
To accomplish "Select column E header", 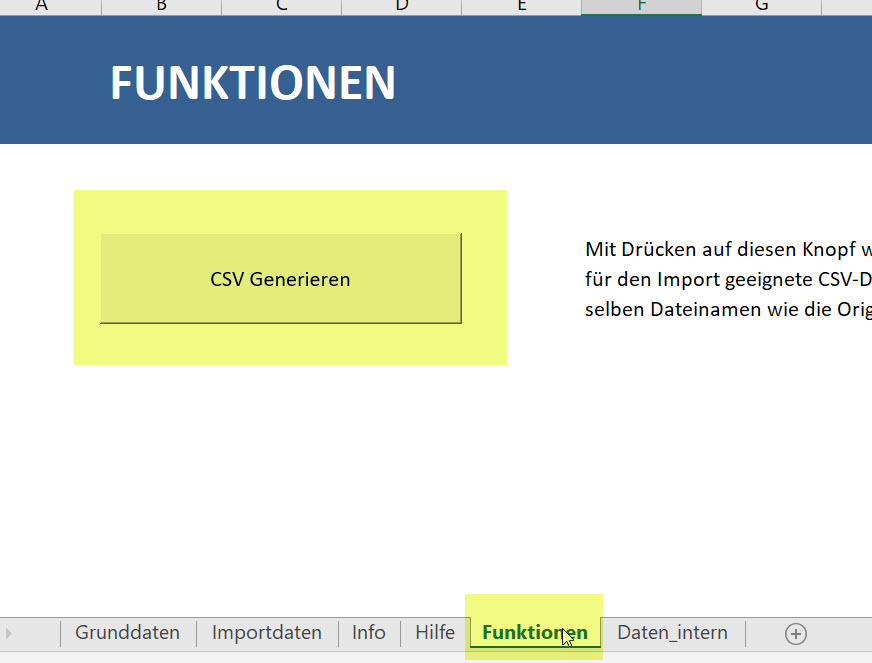I will (522, 7).
